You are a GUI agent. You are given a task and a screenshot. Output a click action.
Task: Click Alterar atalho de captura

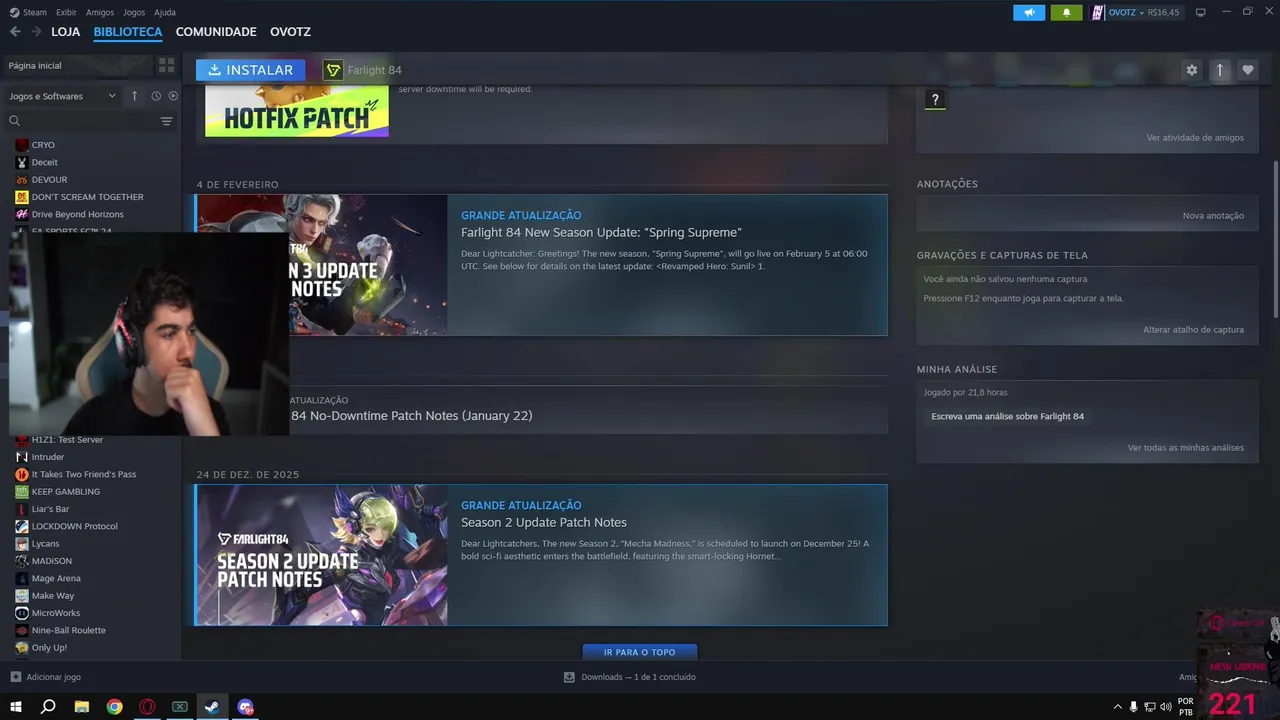coord(1193,330)
